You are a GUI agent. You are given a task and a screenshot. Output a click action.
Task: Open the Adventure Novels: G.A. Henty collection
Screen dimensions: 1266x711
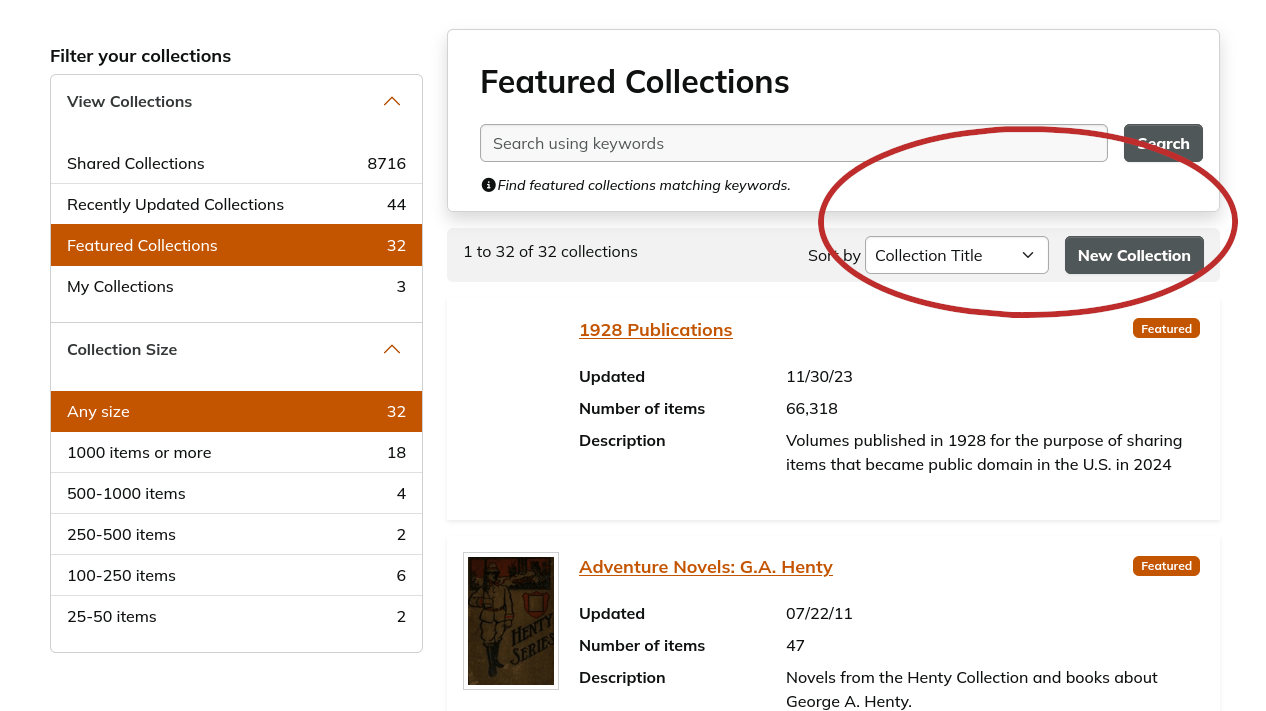coord(705,567)
